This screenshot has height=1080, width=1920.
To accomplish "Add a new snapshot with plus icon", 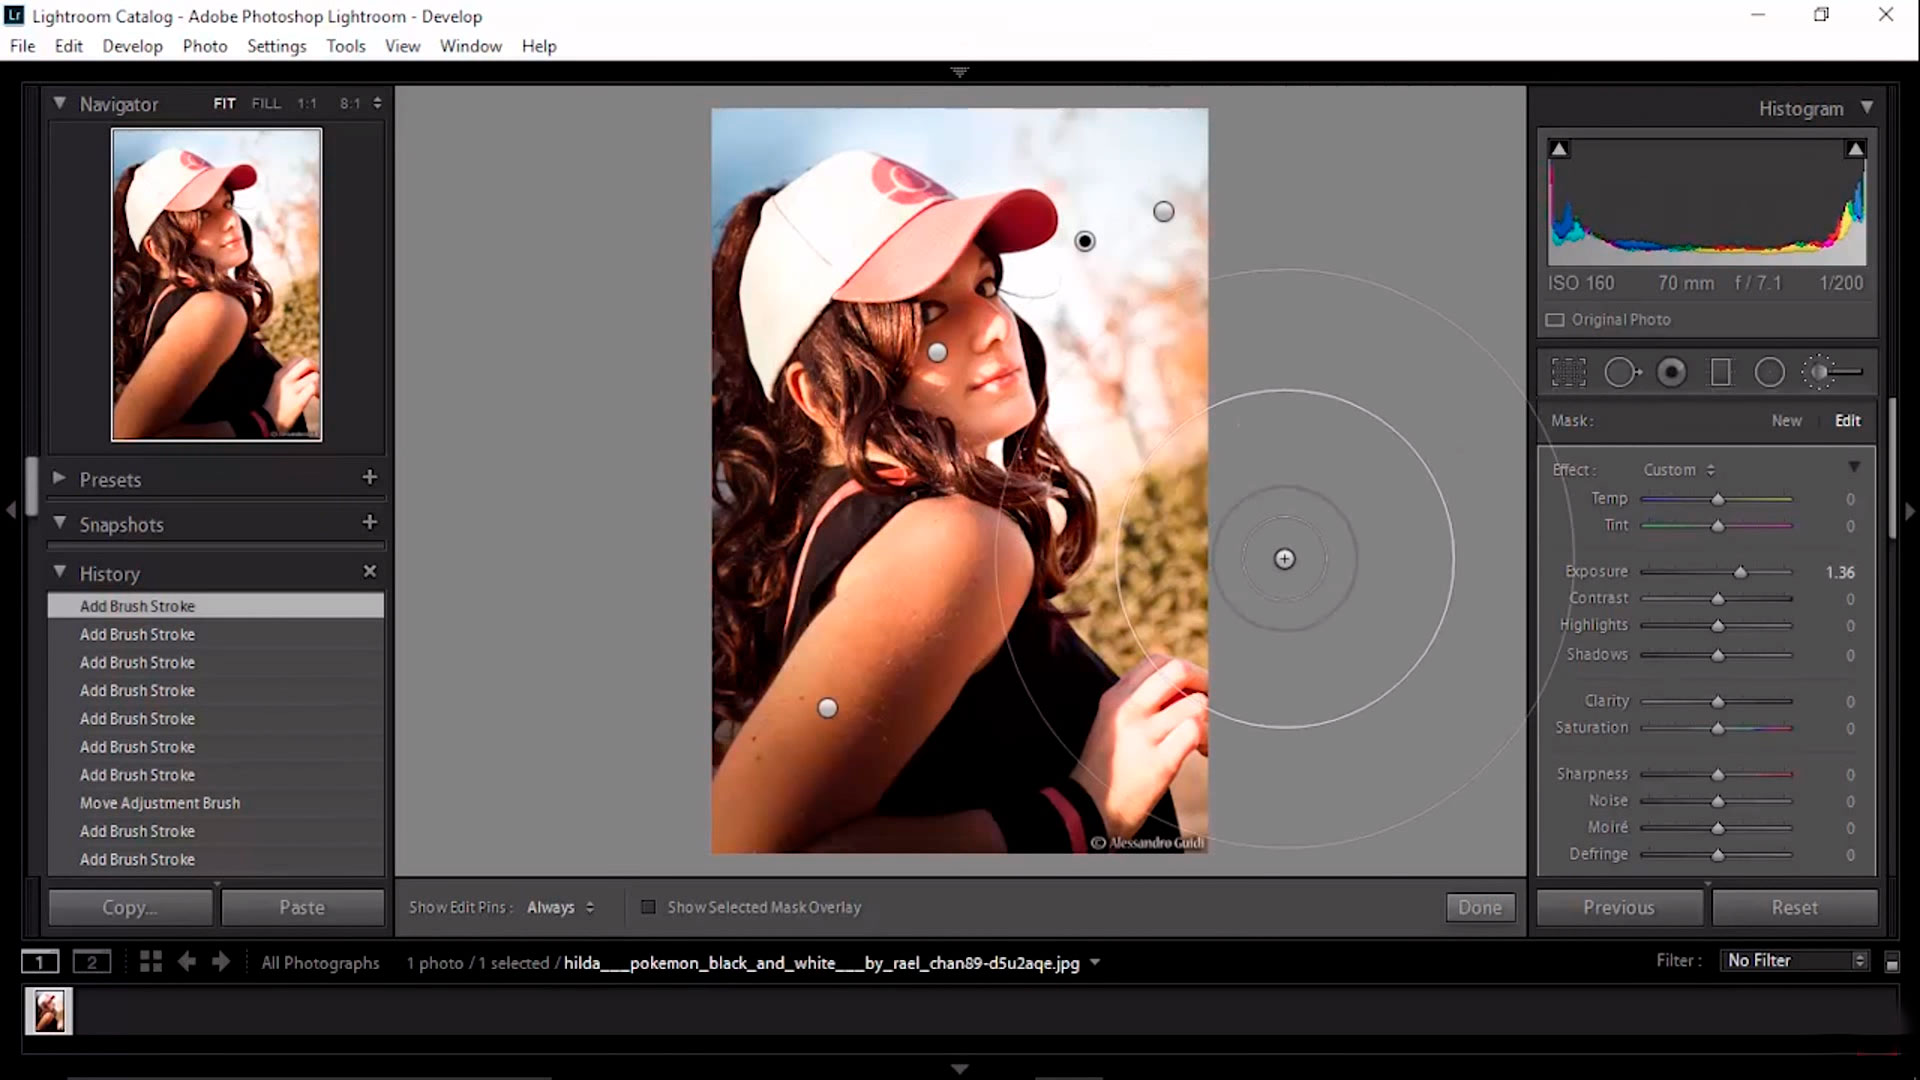I will click(x=370, y=522).
